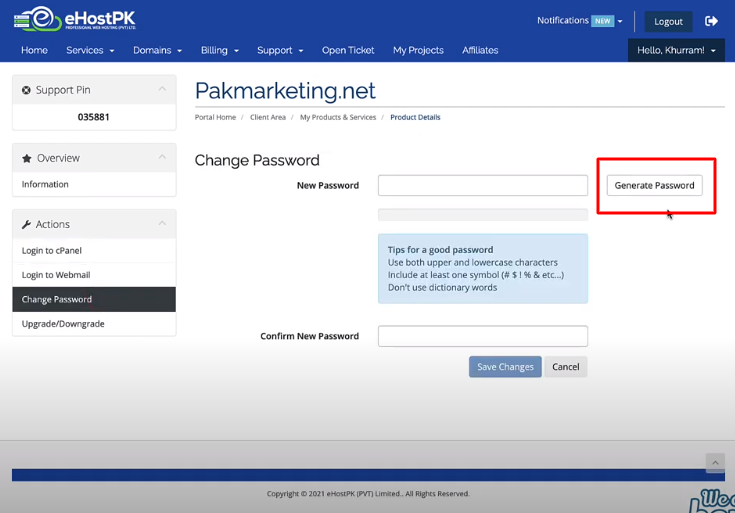This screenshot has width=735, height=513.
Task: Click the Cancel button
Action: tap(566, 367)
